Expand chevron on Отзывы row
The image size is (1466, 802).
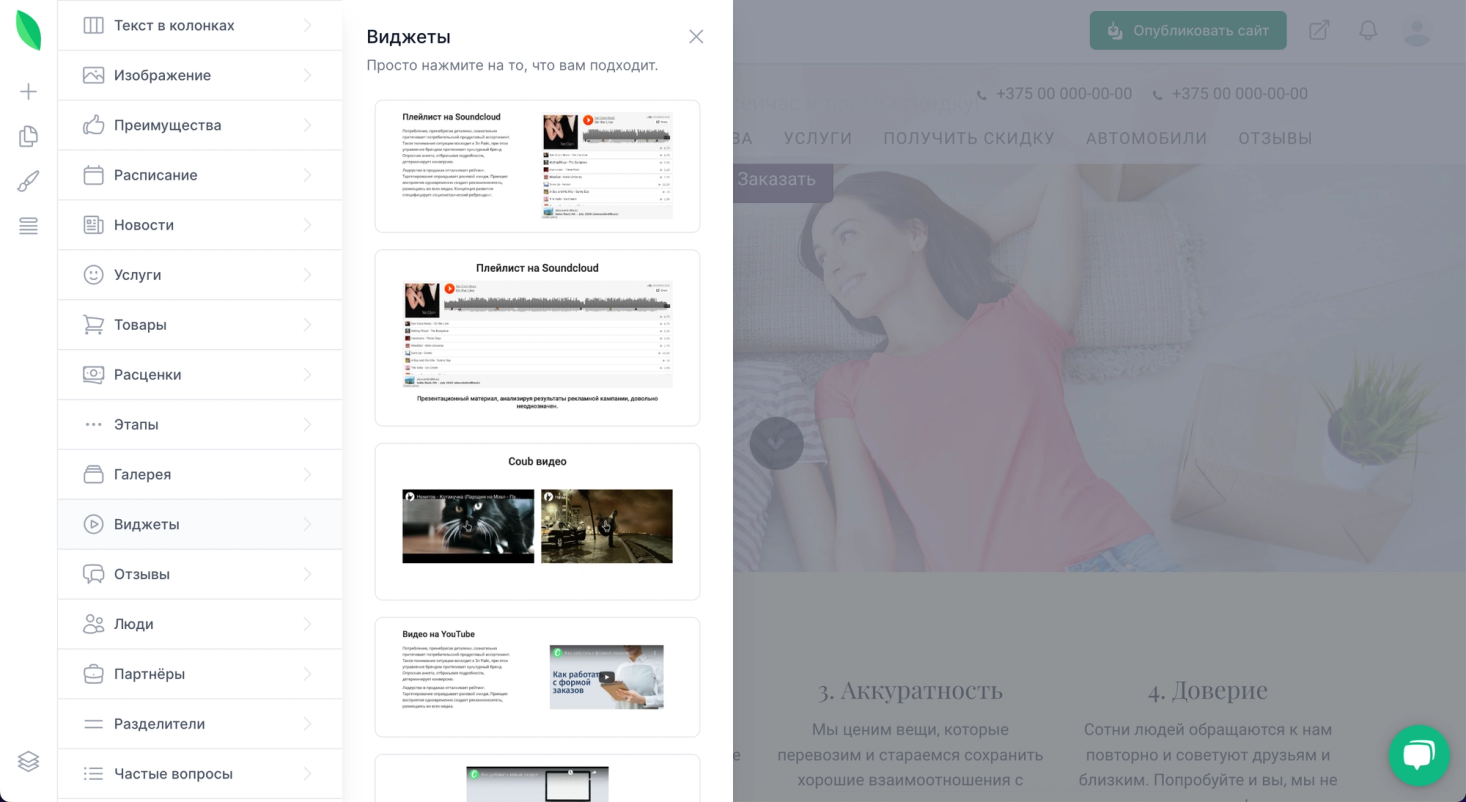click(307, 574)
